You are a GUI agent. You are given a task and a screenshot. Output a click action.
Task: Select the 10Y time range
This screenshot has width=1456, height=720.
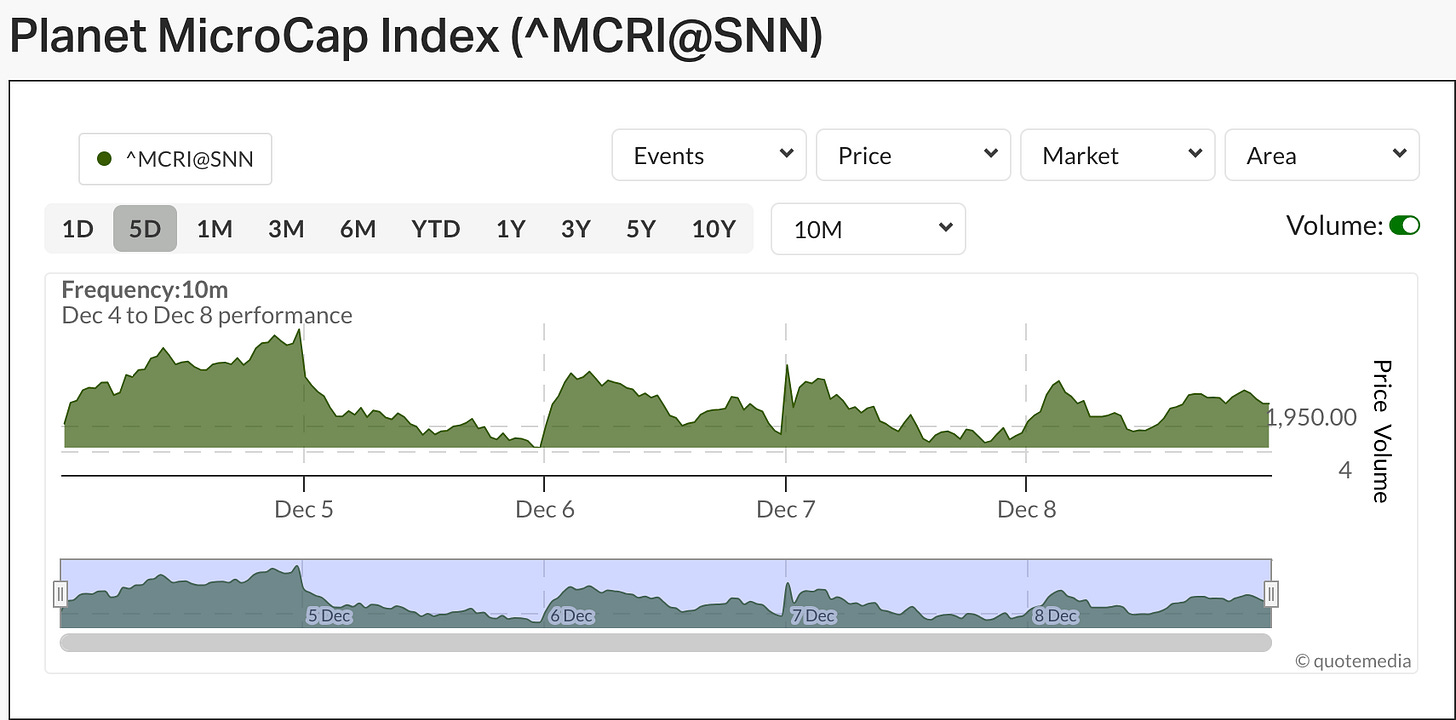[714, 229]
